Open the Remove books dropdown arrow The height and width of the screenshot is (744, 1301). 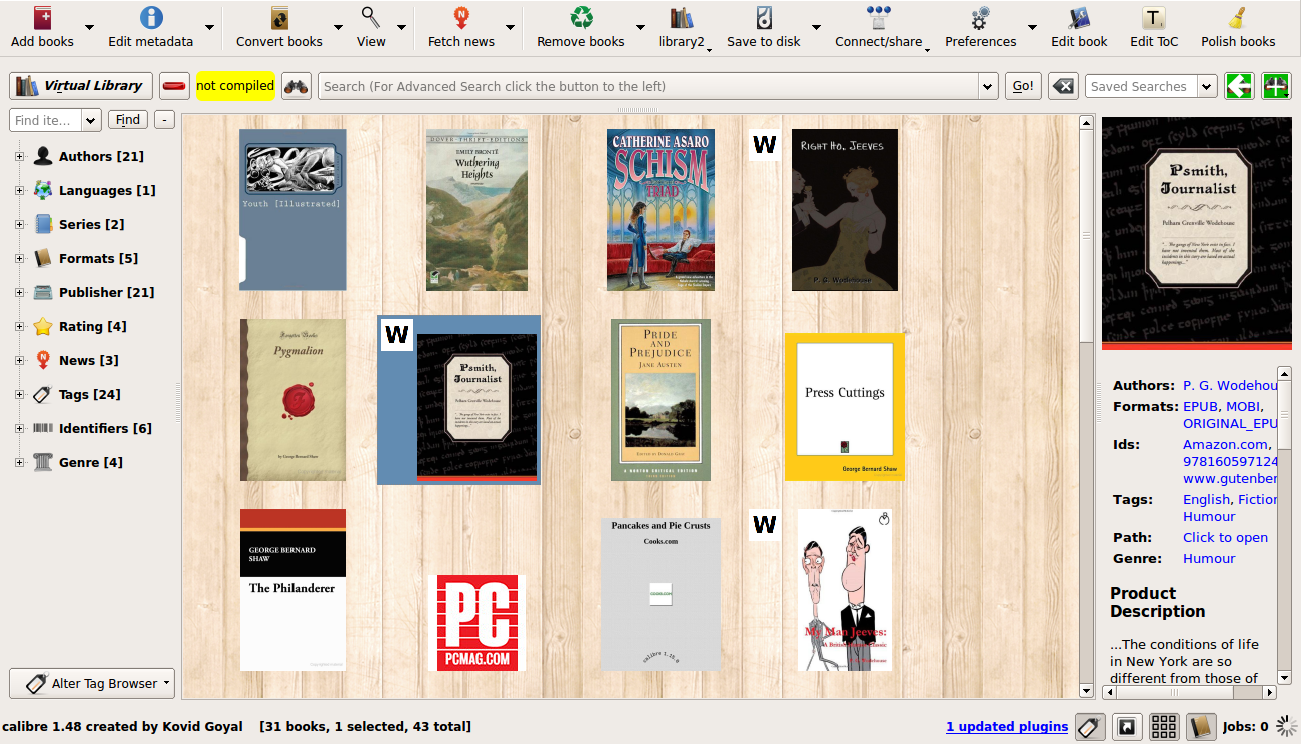pyautogui.click(x=640, y=27)
